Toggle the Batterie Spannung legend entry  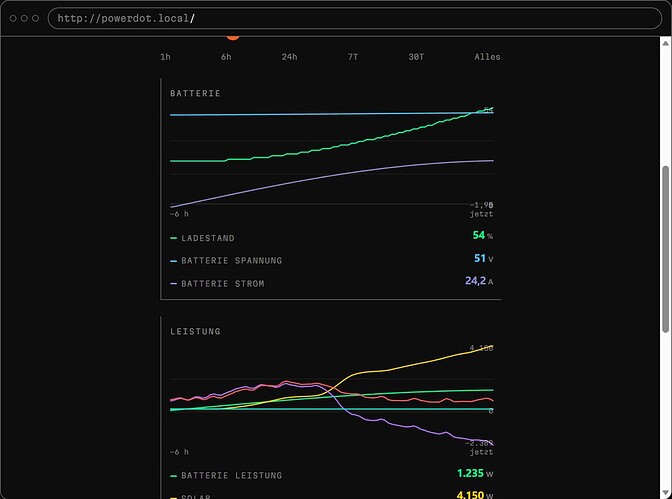pyautogui.click(x=331, y=260)
